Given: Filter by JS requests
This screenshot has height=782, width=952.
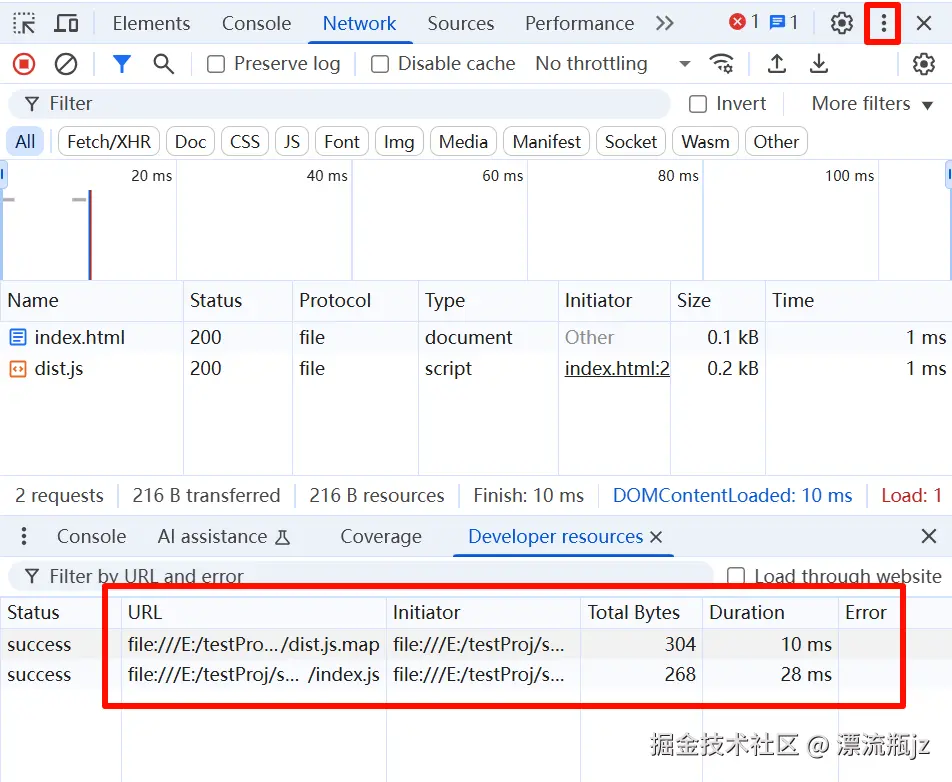Looking at the screenshot, I should click(291, 141).
